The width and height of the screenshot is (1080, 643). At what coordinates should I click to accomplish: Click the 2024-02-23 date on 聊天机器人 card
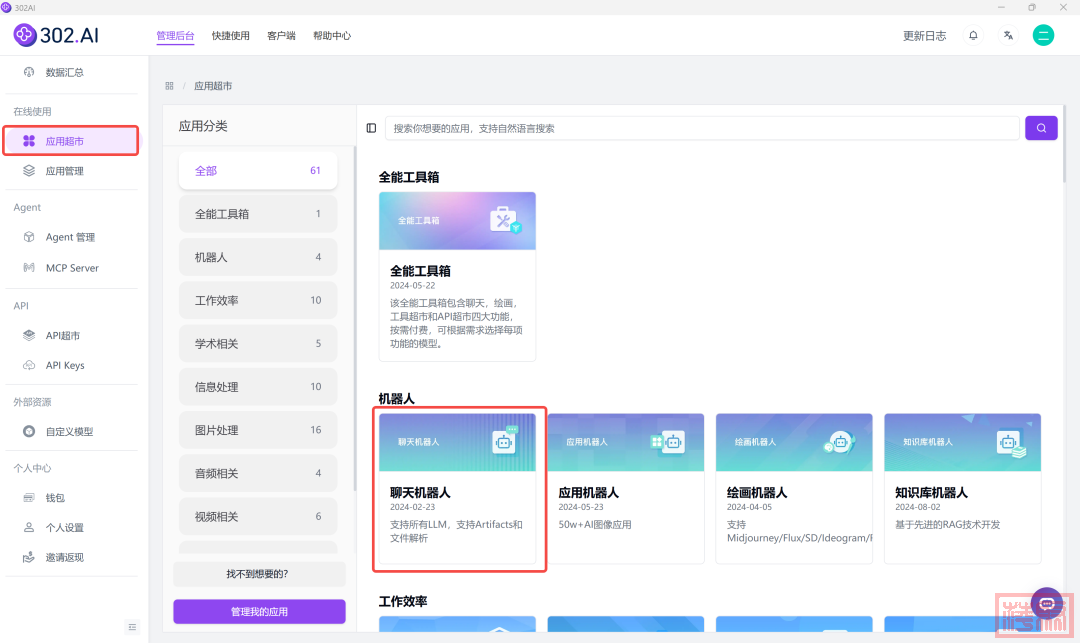(x=413, y=507)
